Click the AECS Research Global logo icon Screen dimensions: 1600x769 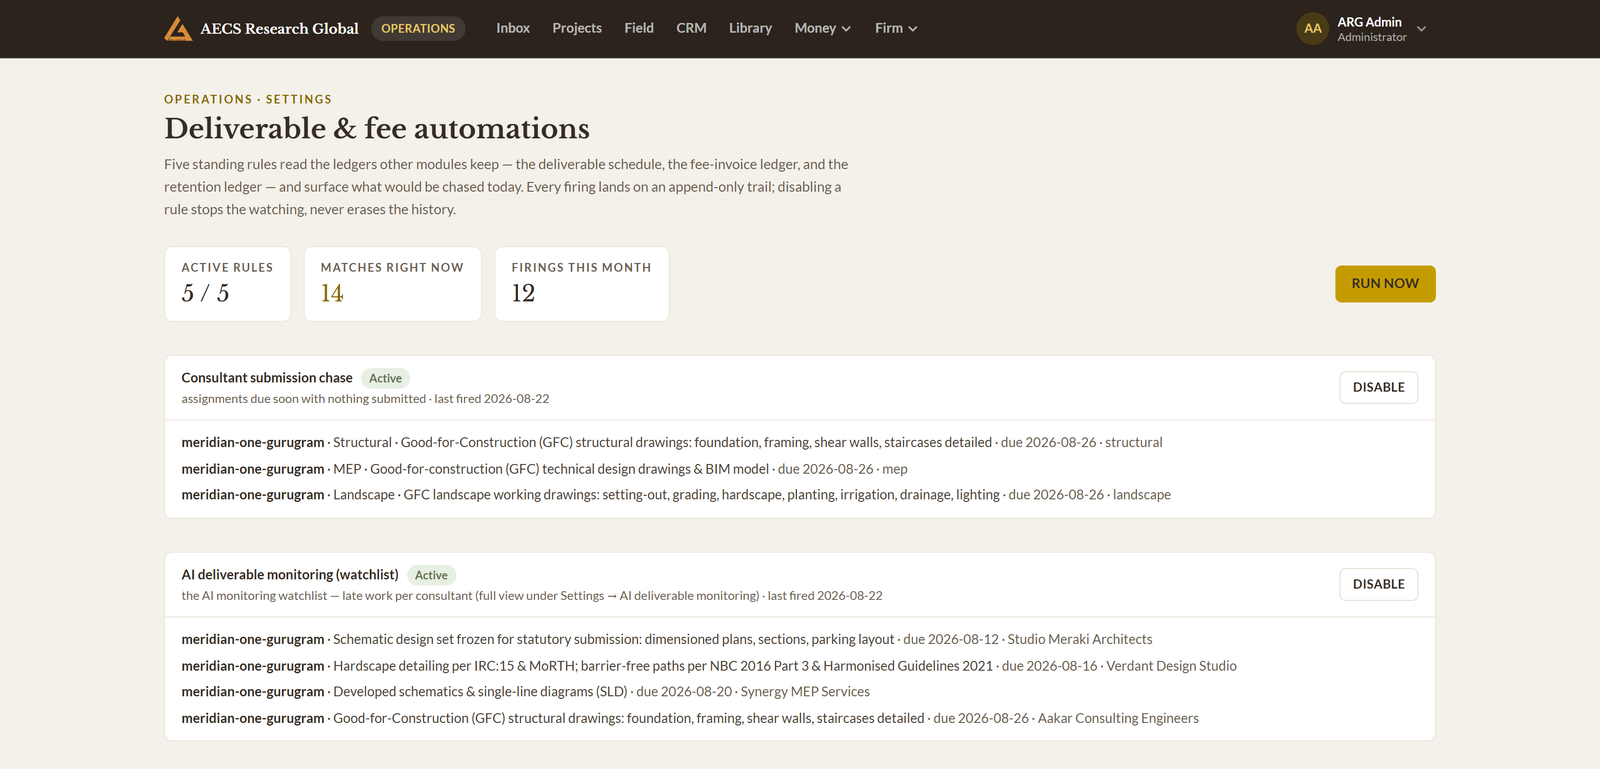(x=178, y=29)
